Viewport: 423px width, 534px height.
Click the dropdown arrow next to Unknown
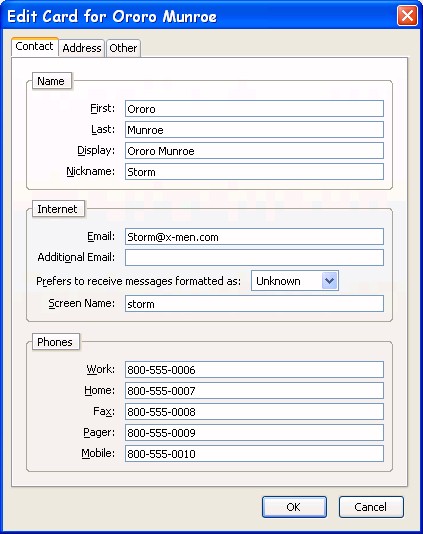pyautogui.click(x=329, y=281)
